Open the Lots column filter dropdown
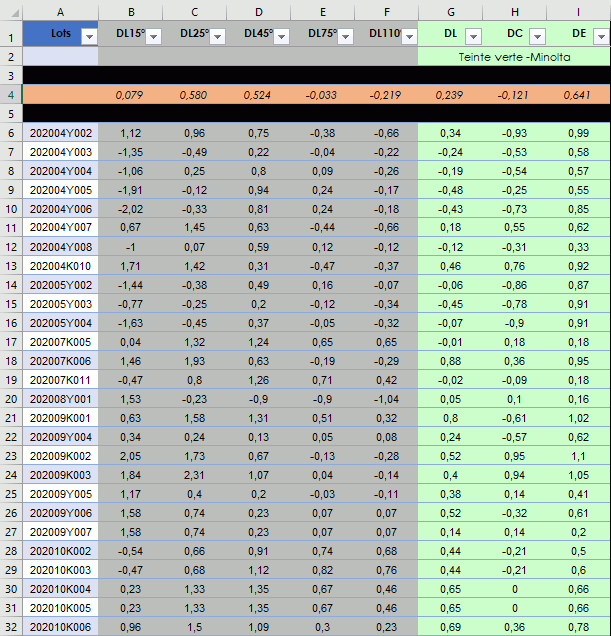The width and height of the screenshot is (611, 636). pos(88,36)
